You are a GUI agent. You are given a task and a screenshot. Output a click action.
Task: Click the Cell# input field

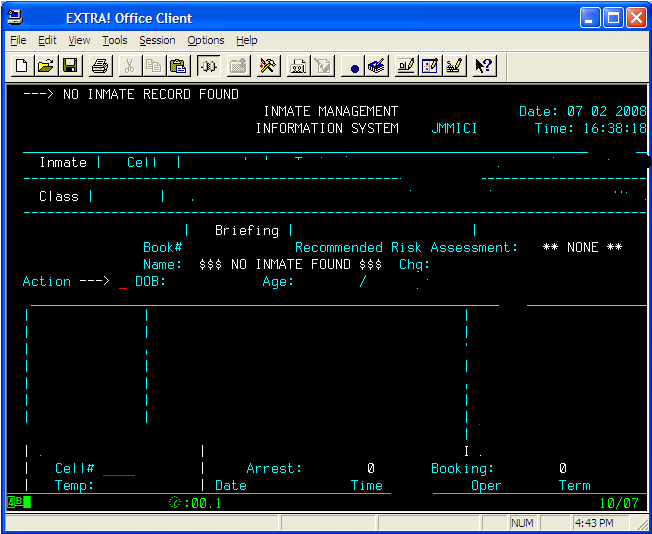point(118,469)
